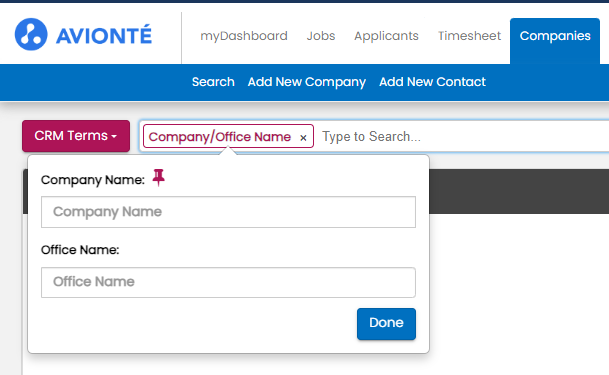Click into the Company Name input box
The height and width of the screenshot is (375, 609).
[228, 212]
